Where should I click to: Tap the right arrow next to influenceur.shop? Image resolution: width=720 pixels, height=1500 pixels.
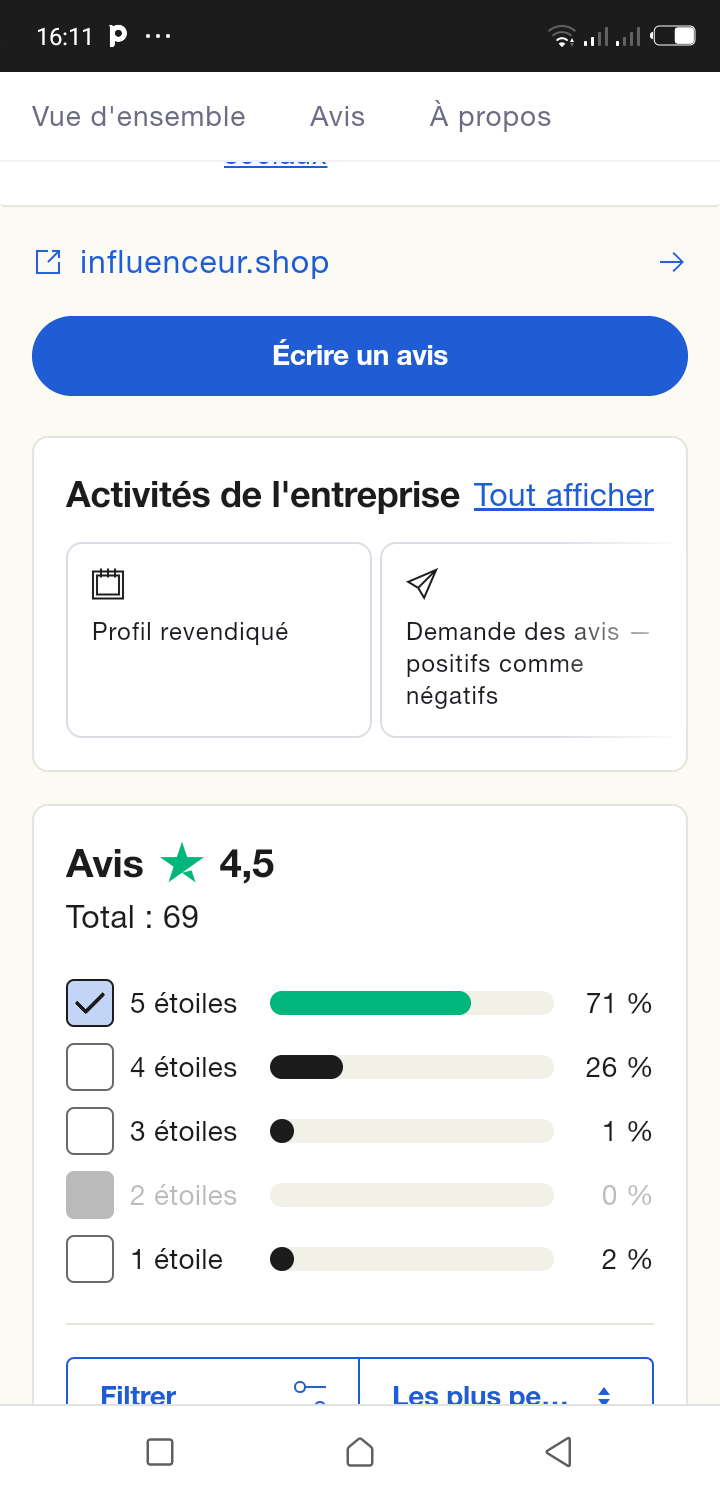(x=671, y=262)
